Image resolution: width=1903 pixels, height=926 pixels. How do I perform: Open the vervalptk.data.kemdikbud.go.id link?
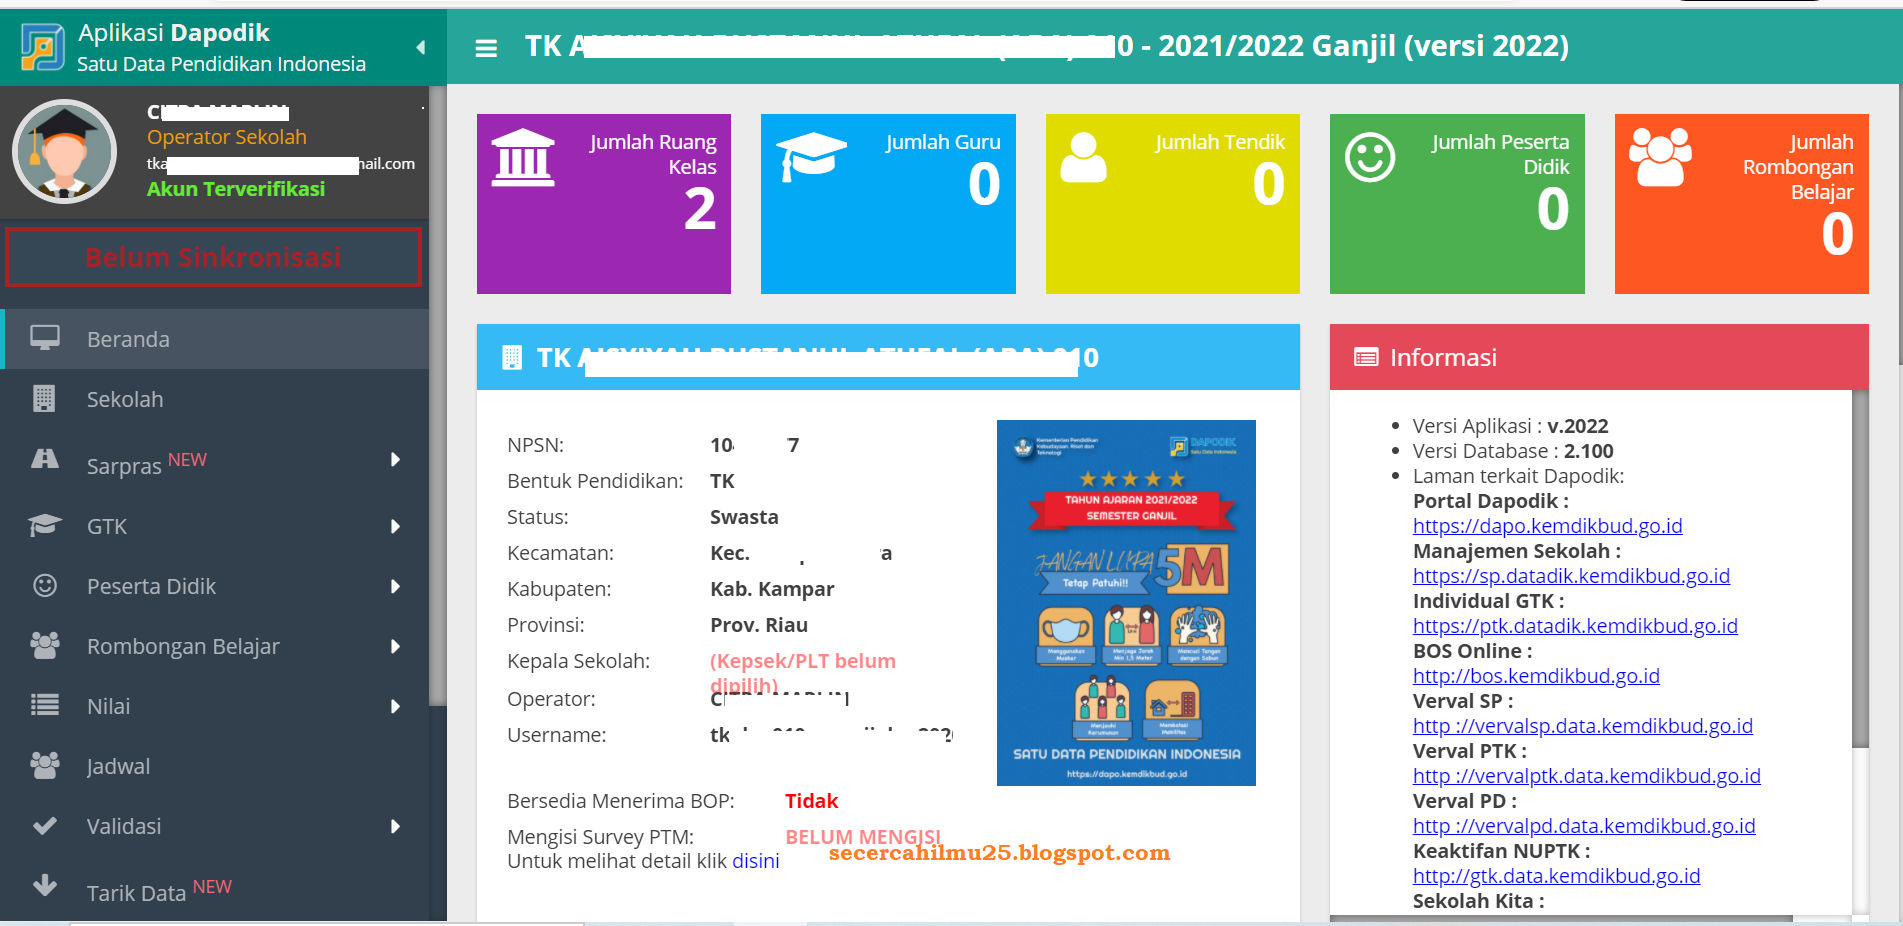click(x=1586, y=776)
